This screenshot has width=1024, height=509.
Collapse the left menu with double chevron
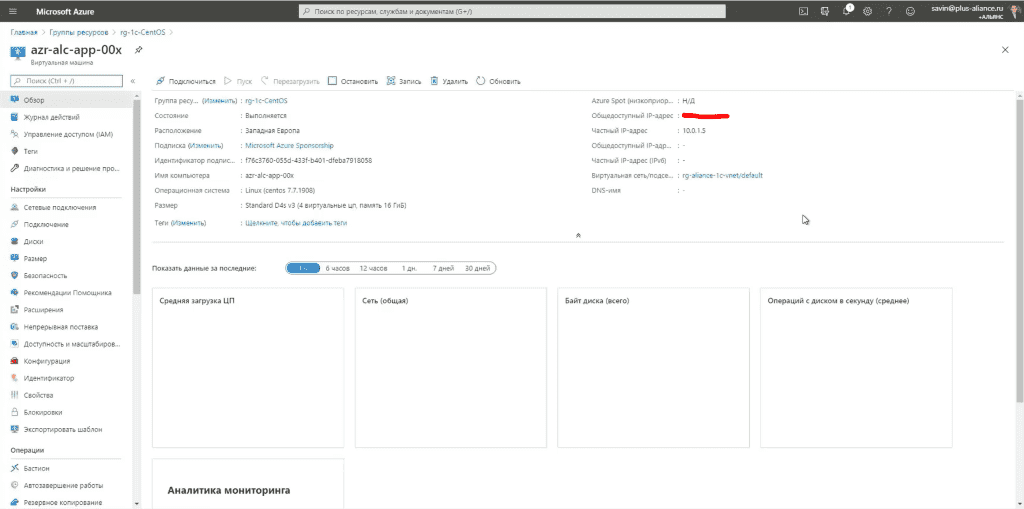133,81
